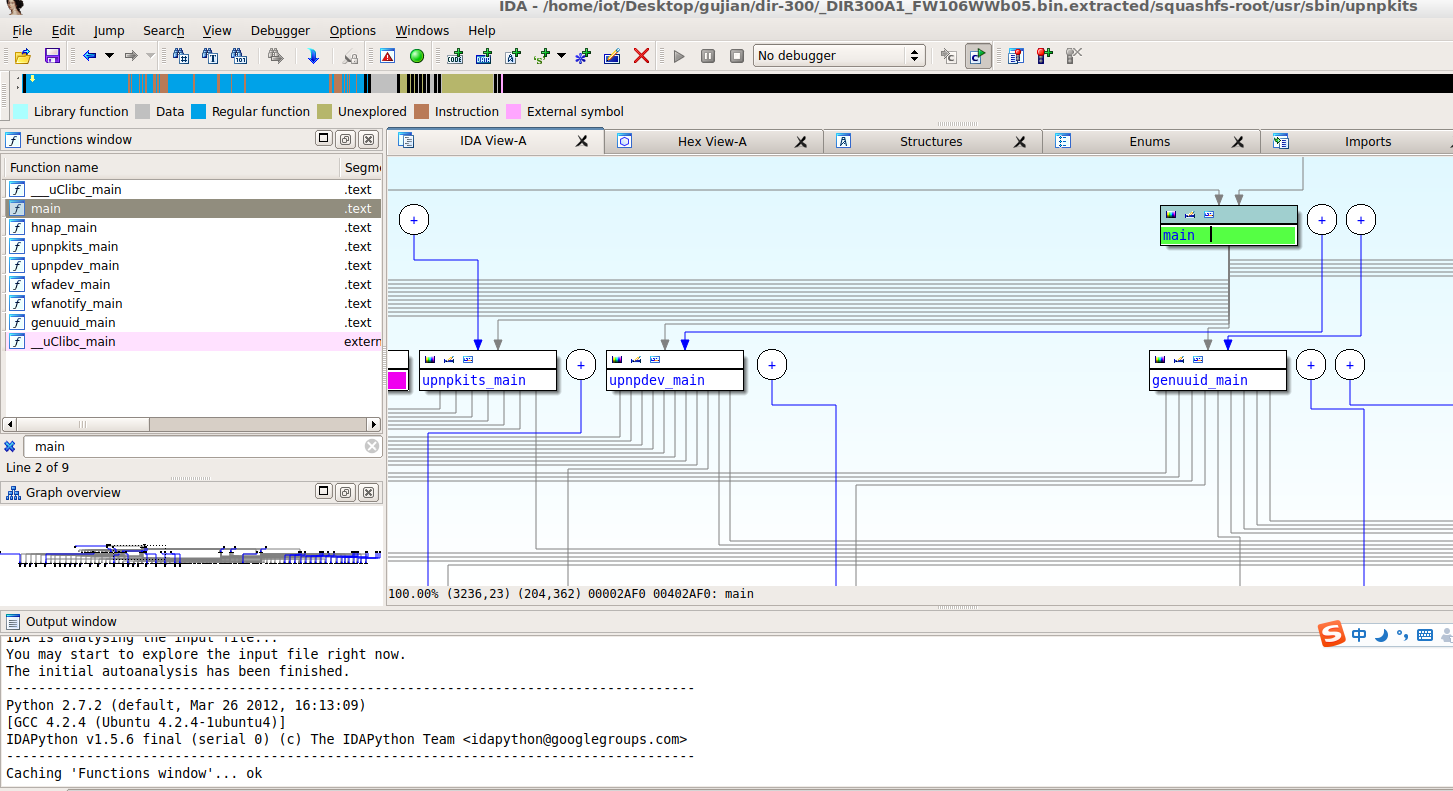Screen dimensions: 1453x791
Task: Open the Jump menu
Action: click(x=108, y=31)
